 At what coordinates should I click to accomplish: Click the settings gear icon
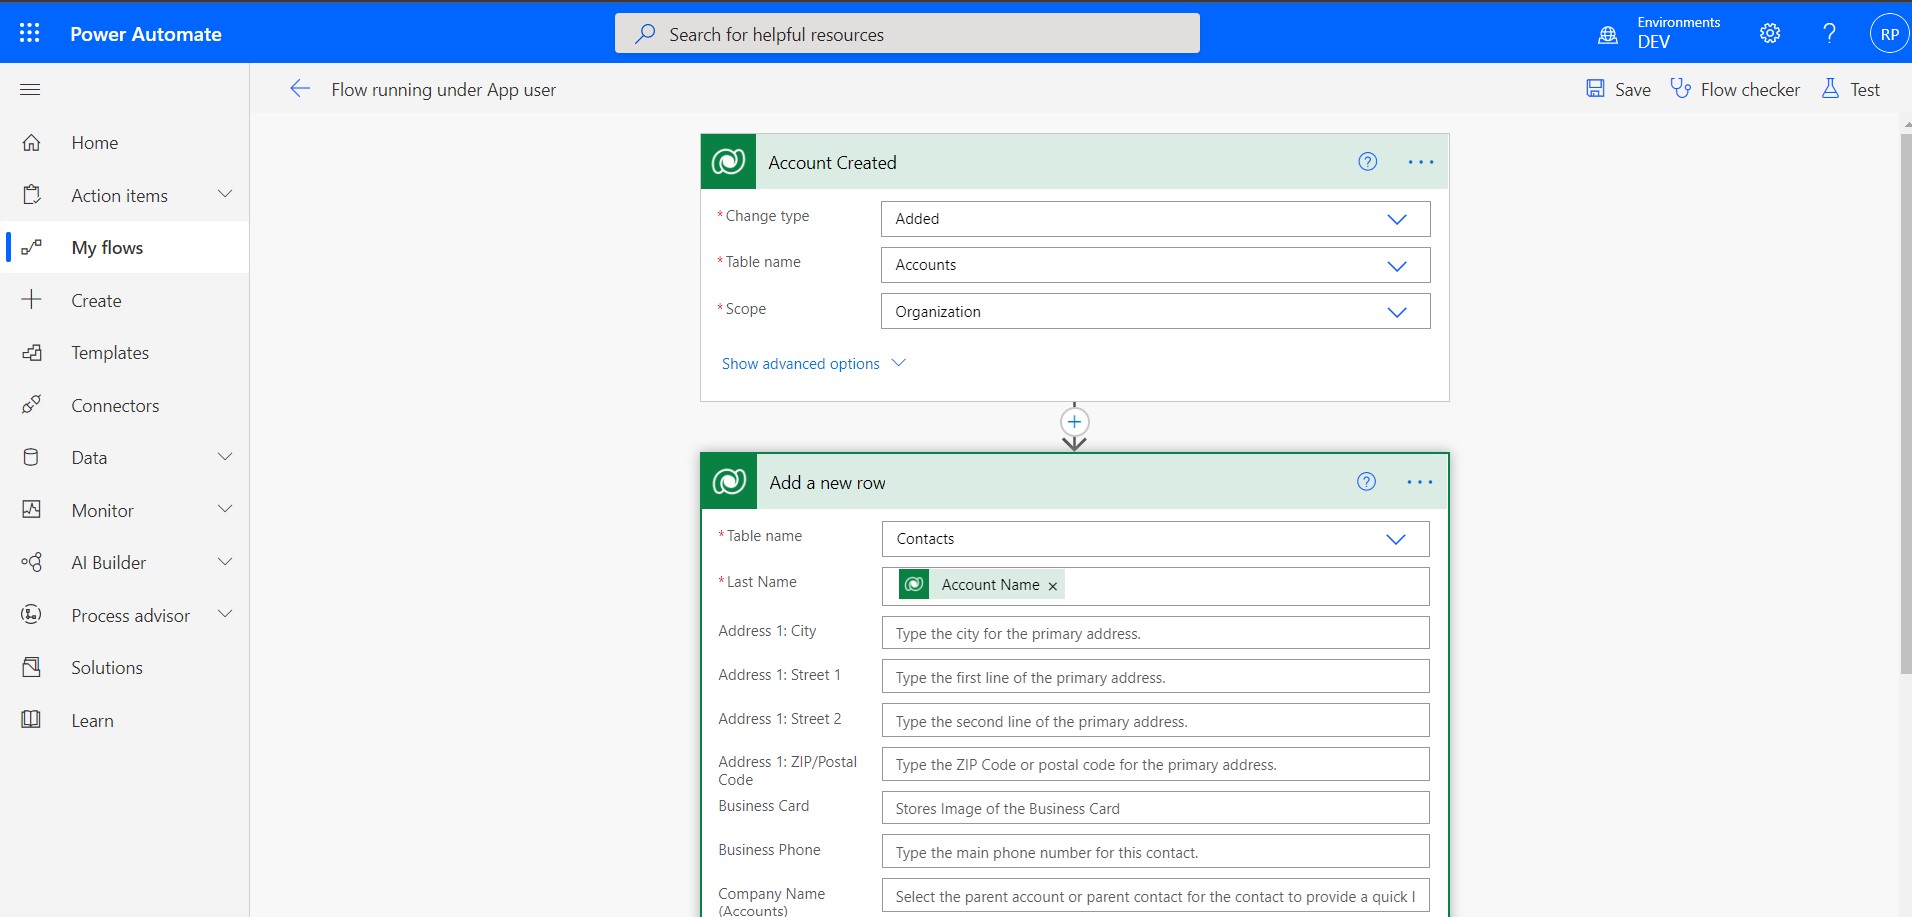[x=1769, y=33]
